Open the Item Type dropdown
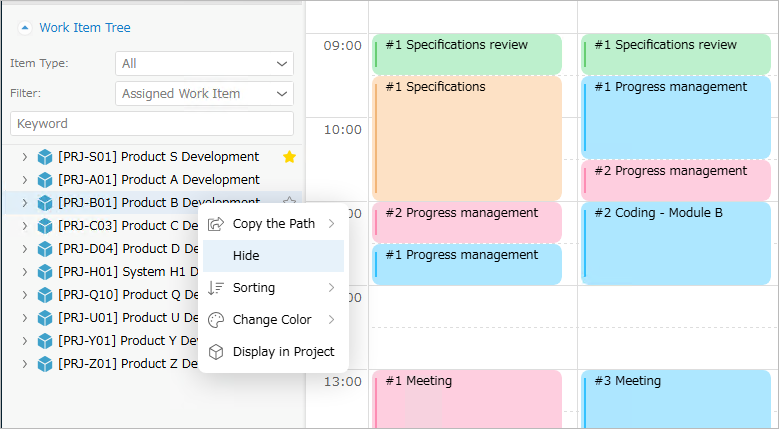The image size is (779, 429). pos(204,64)
